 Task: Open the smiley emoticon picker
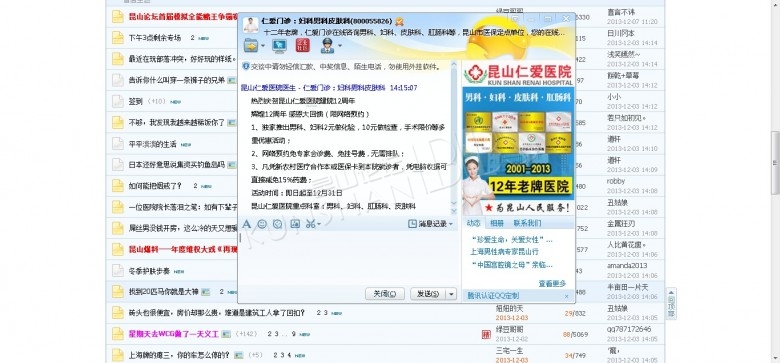point(262,224)
